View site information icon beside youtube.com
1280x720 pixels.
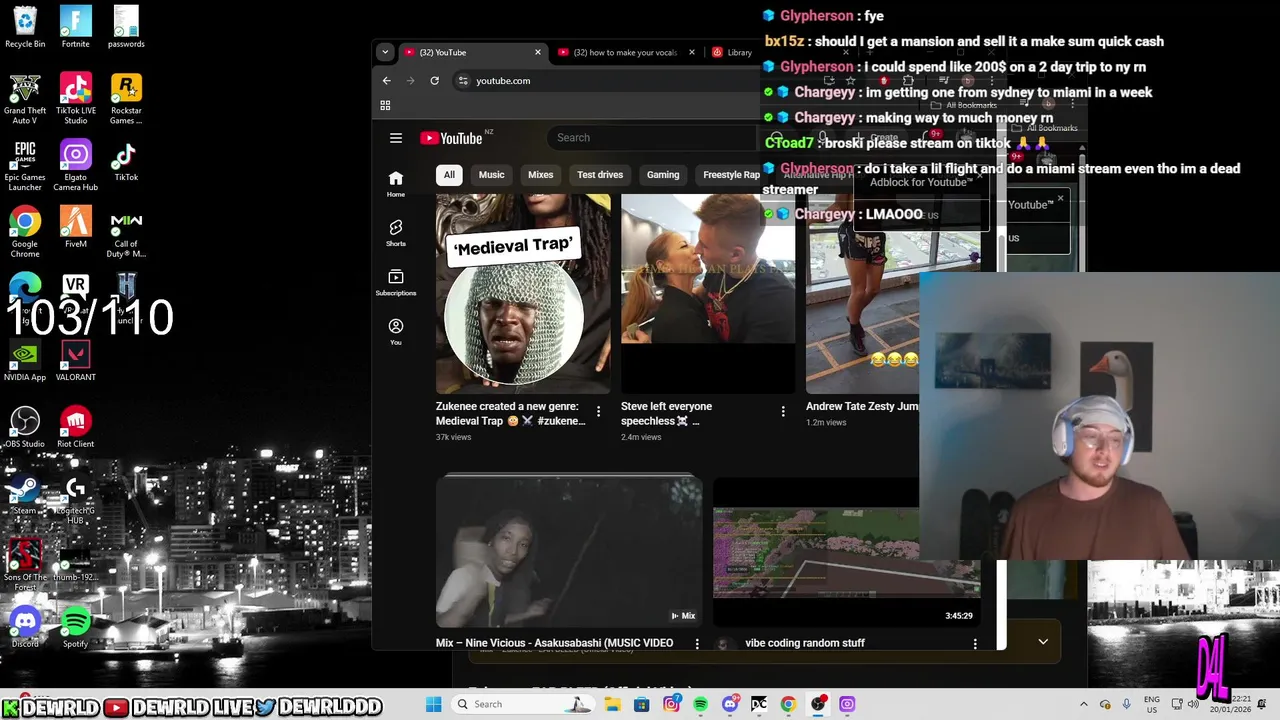(463, 80)
